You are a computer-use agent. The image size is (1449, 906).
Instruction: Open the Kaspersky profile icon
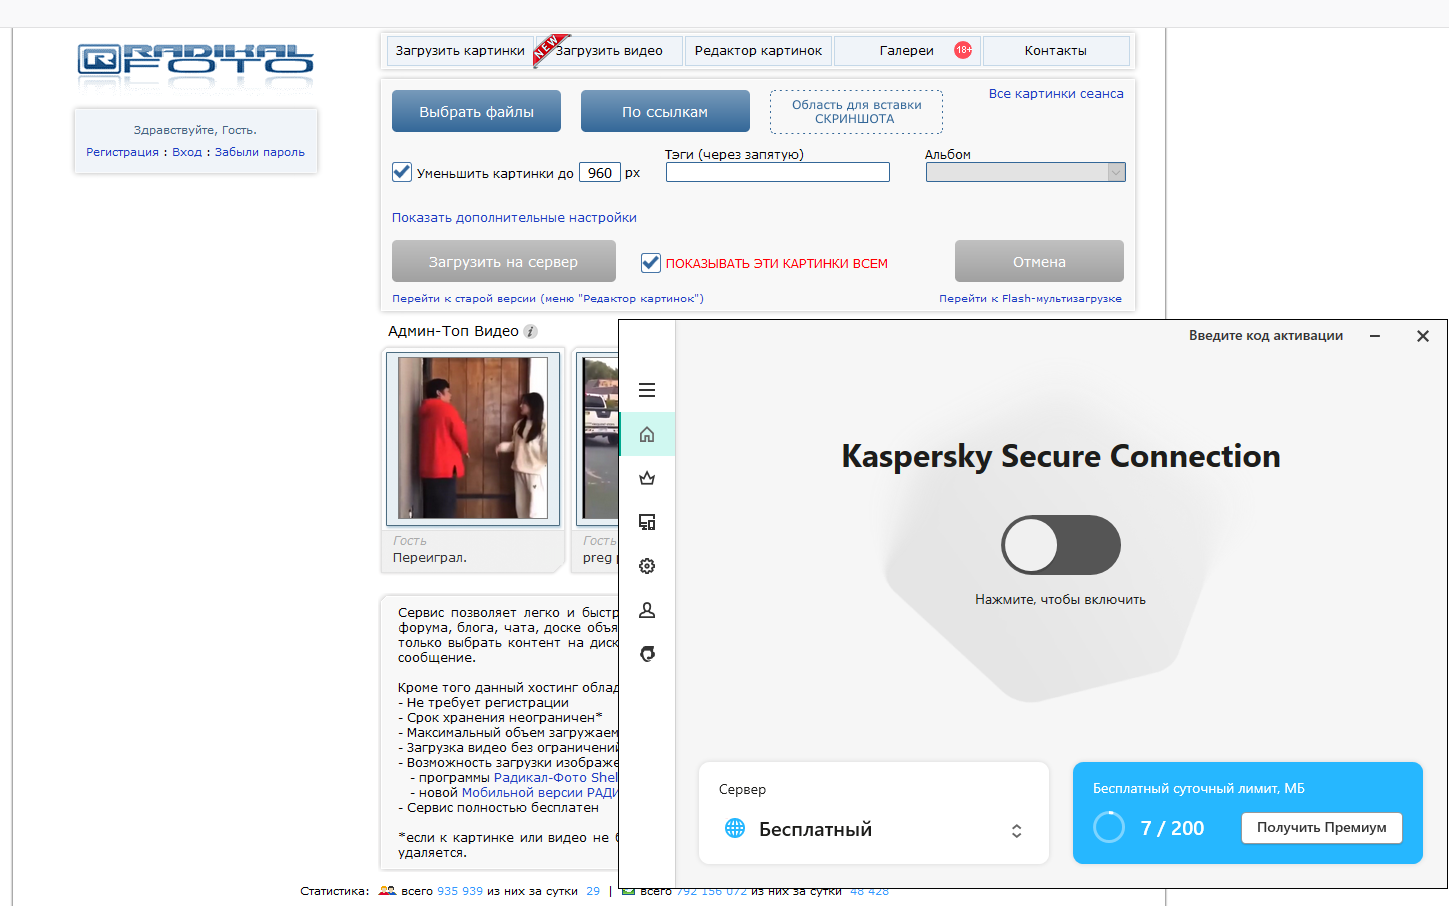pos(647,610)
